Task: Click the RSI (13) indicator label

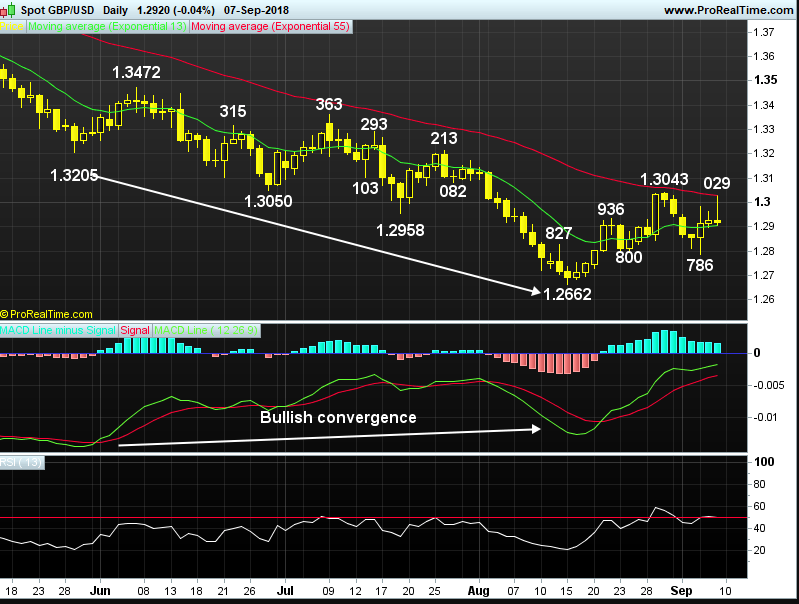Action: (x=21, y=462)
